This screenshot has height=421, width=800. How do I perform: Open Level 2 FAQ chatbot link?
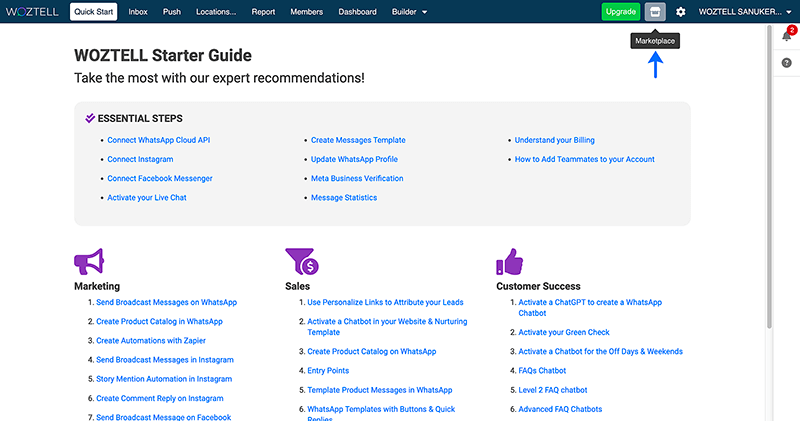pyautogui.click(x=553, y=390)
